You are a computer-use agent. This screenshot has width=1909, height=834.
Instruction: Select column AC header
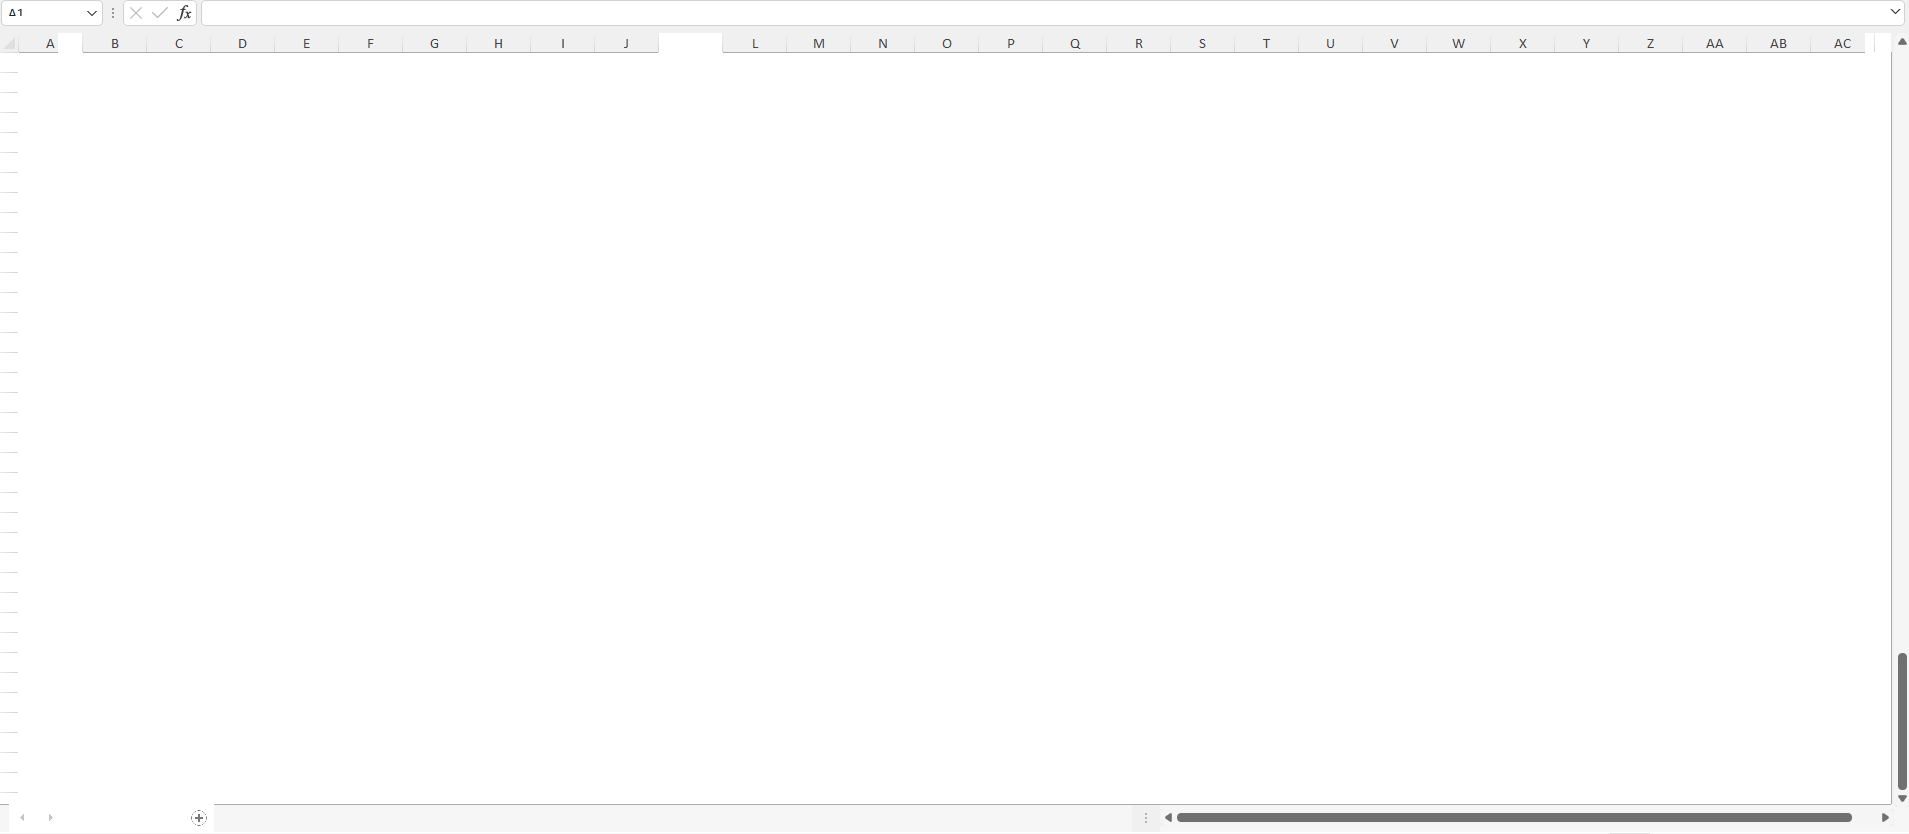click(1843, 43)
